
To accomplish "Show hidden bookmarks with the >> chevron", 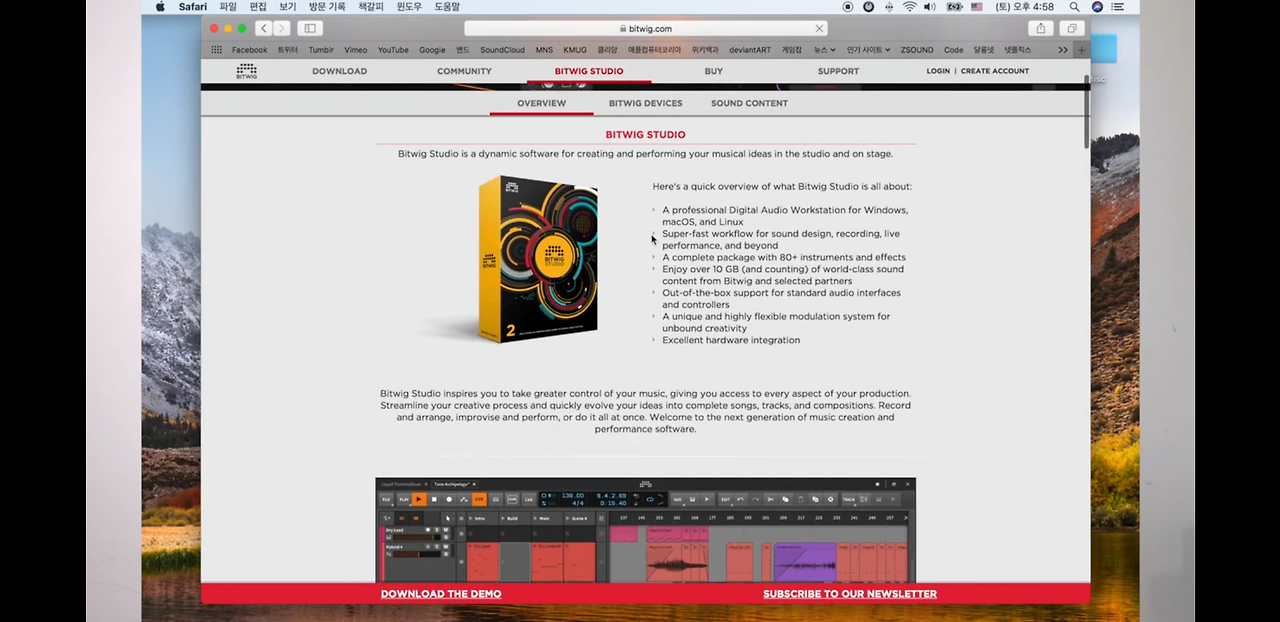I will click(1063, 49).
